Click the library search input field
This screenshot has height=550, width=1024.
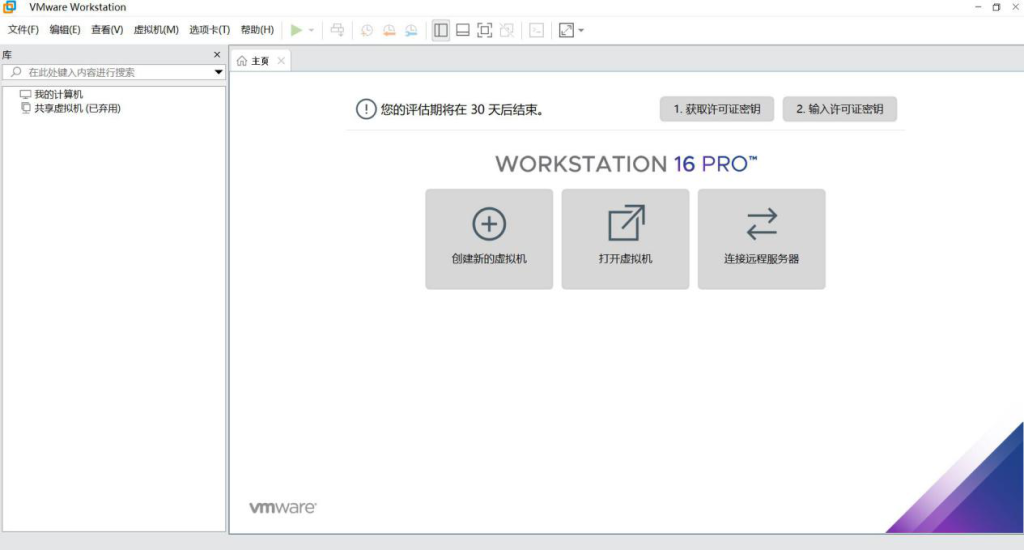click(x=114, y=72)
